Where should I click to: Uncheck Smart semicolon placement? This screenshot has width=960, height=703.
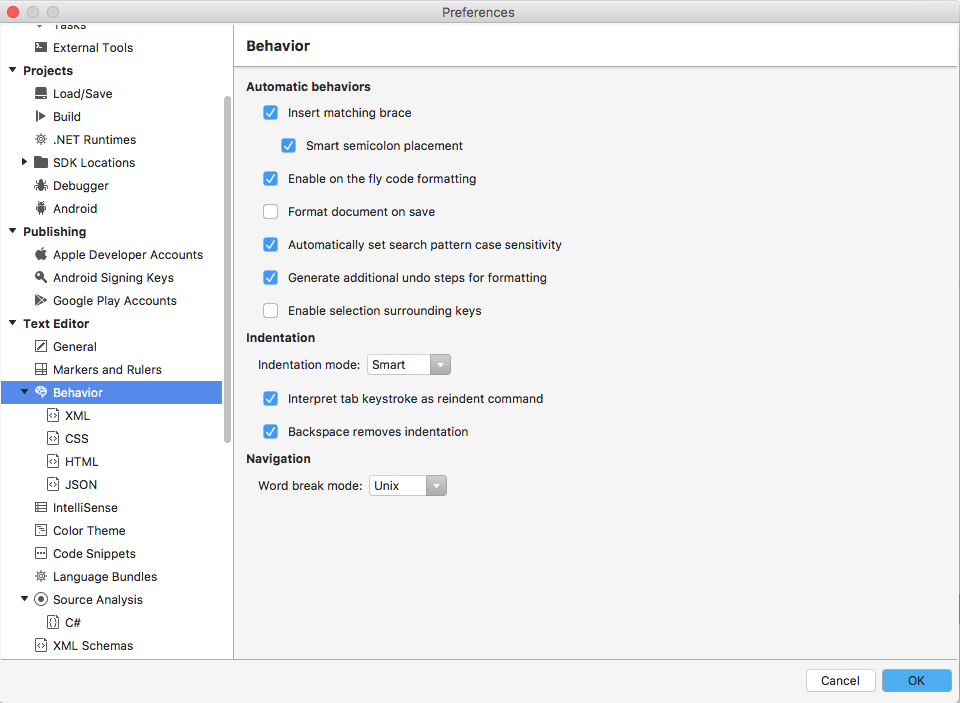tap(288, 145)
